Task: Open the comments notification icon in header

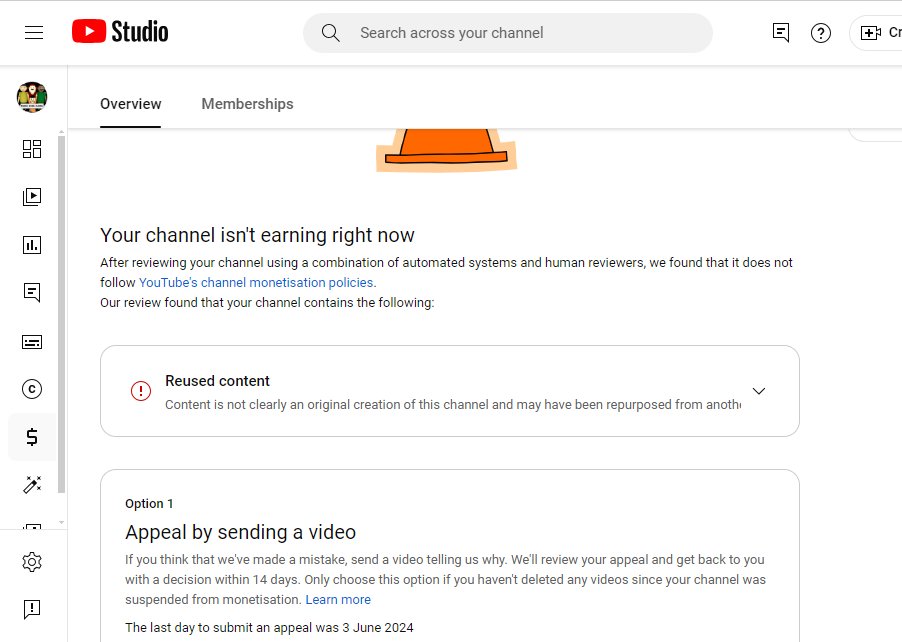Action: 781,33
